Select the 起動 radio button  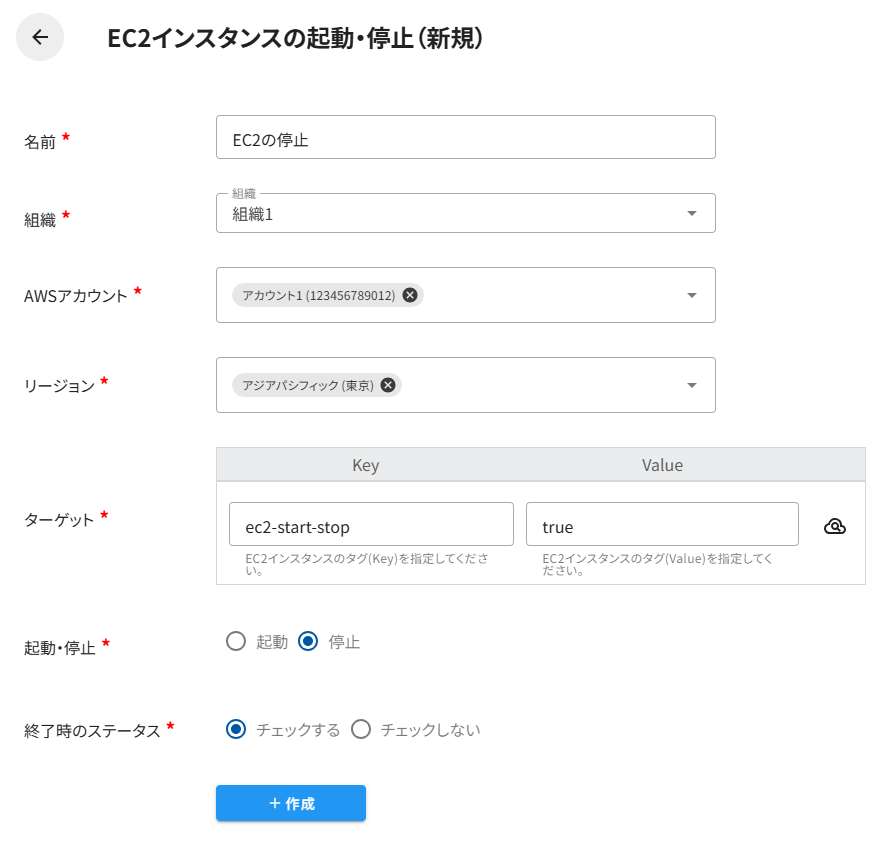tap(236, 642)
